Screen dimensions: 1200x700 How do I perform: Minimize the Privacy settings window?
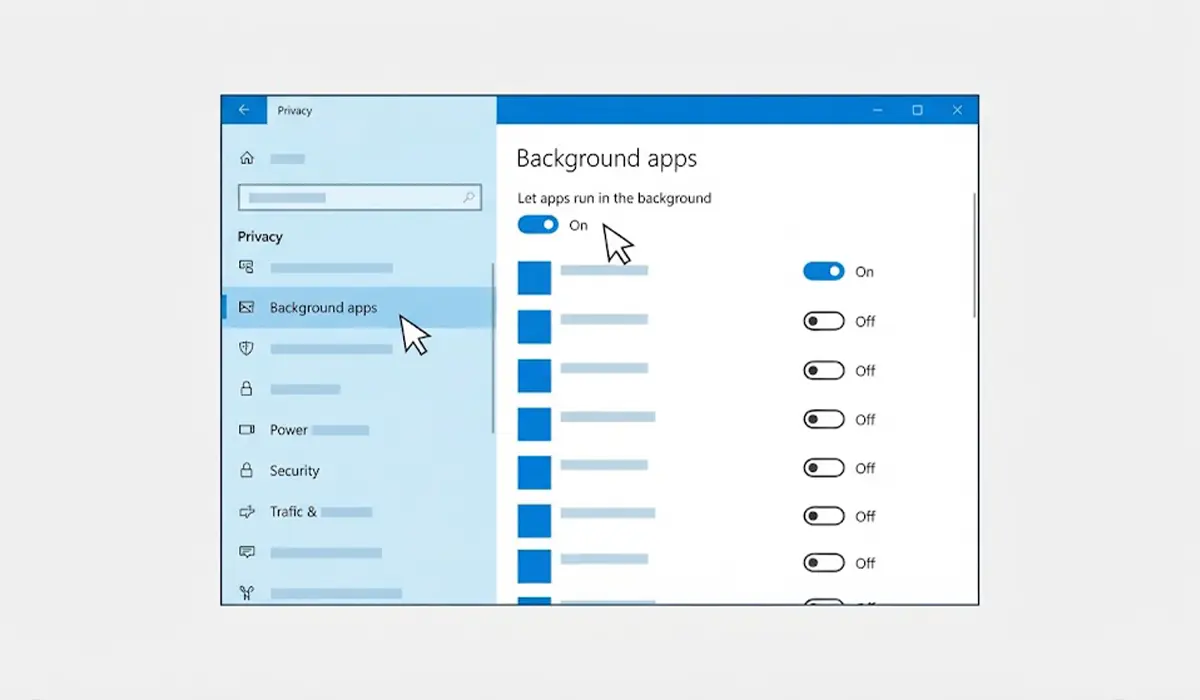coord(877,110)
